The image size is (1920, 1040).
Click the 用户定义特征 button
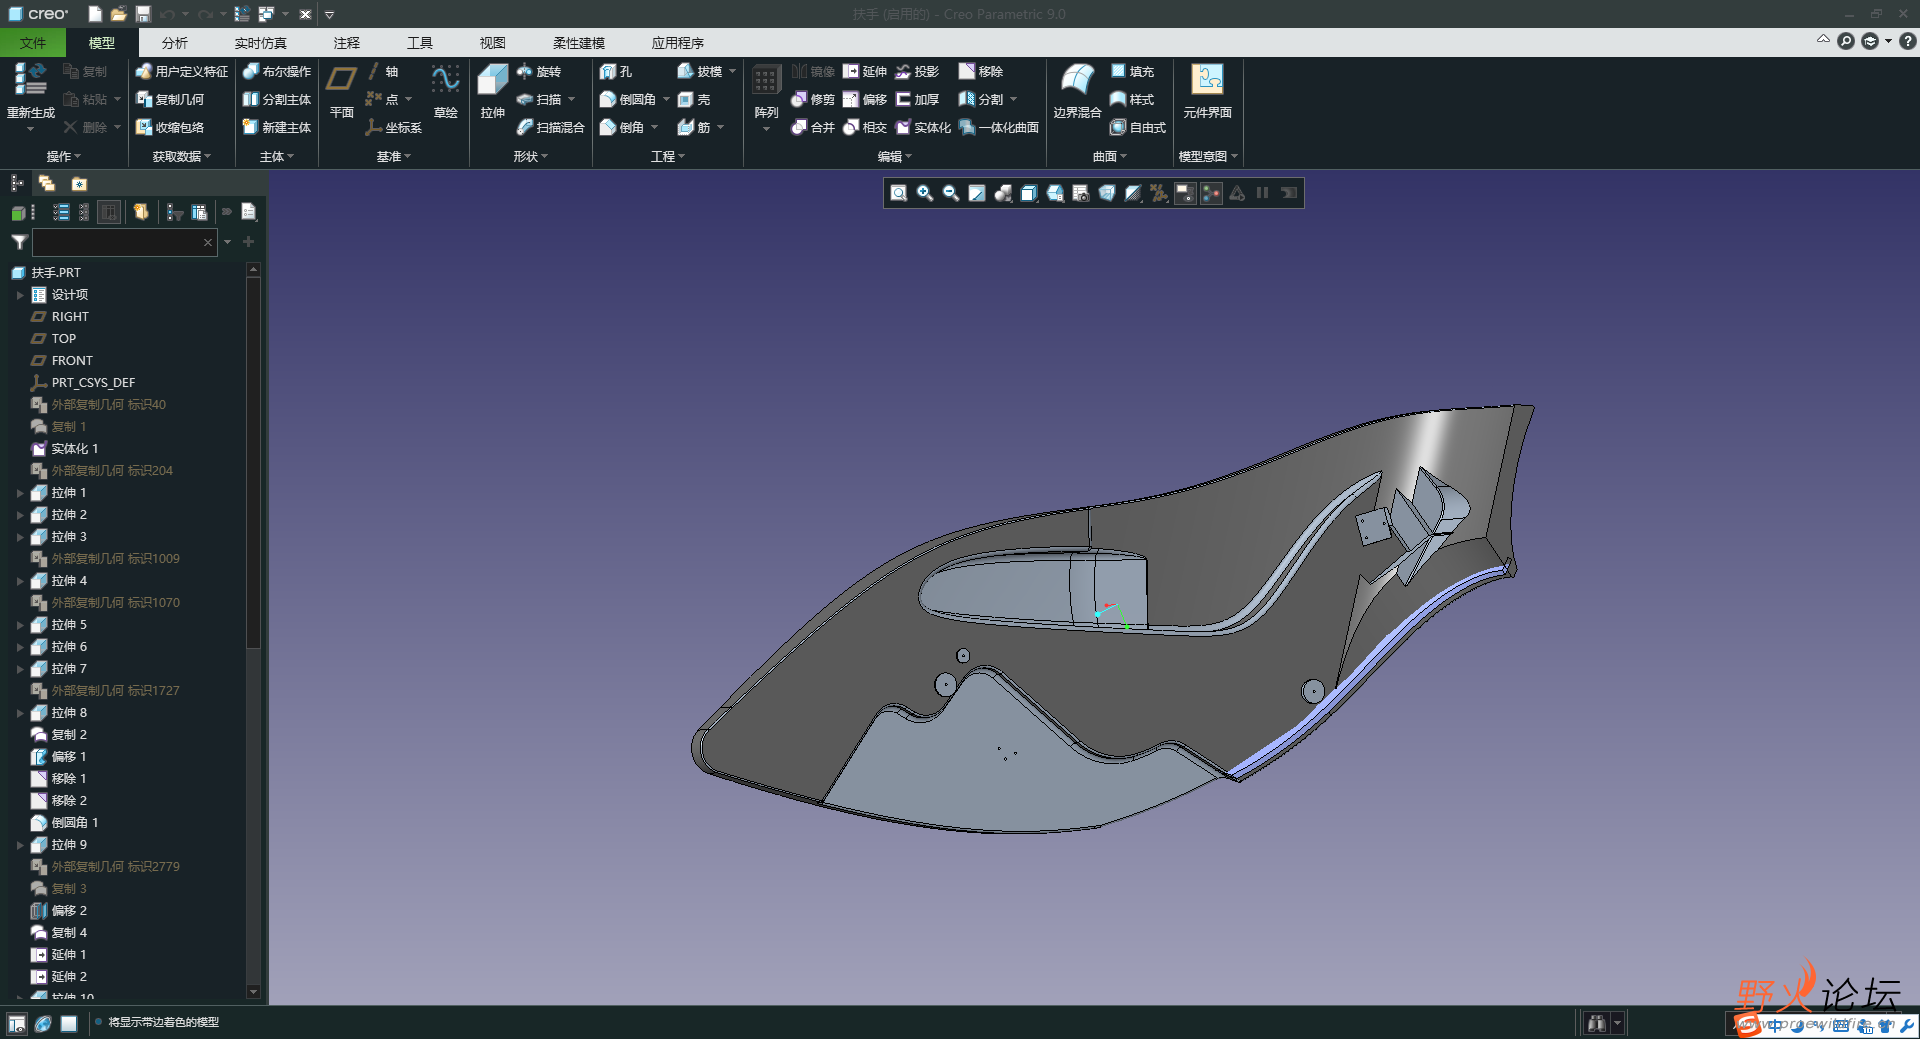182,72
